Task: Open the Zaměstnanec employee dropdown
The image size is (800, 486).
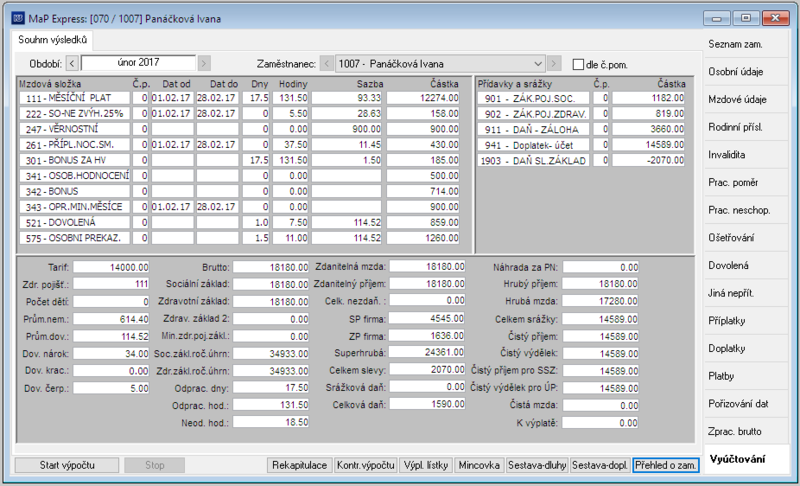Action: tap(440, 64)
